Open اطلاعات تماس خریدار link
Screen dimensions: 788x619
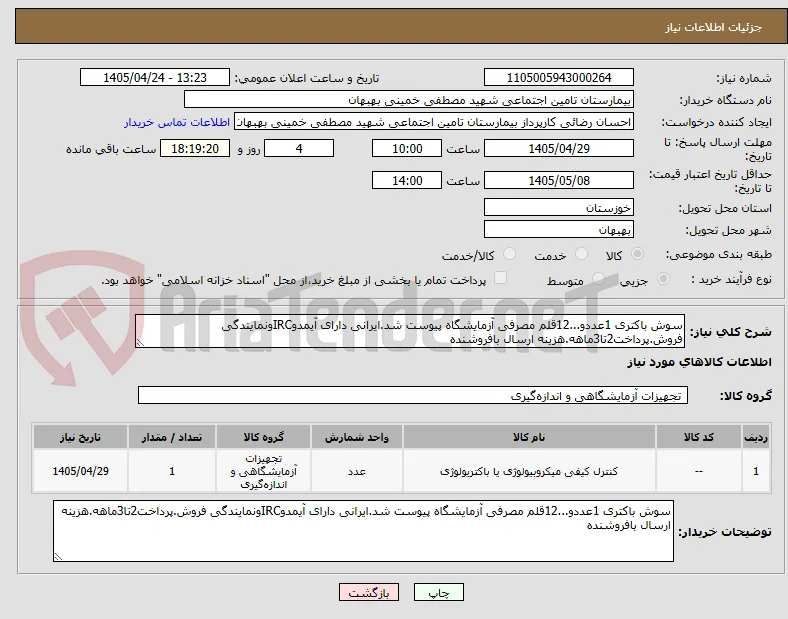point(177,122)
